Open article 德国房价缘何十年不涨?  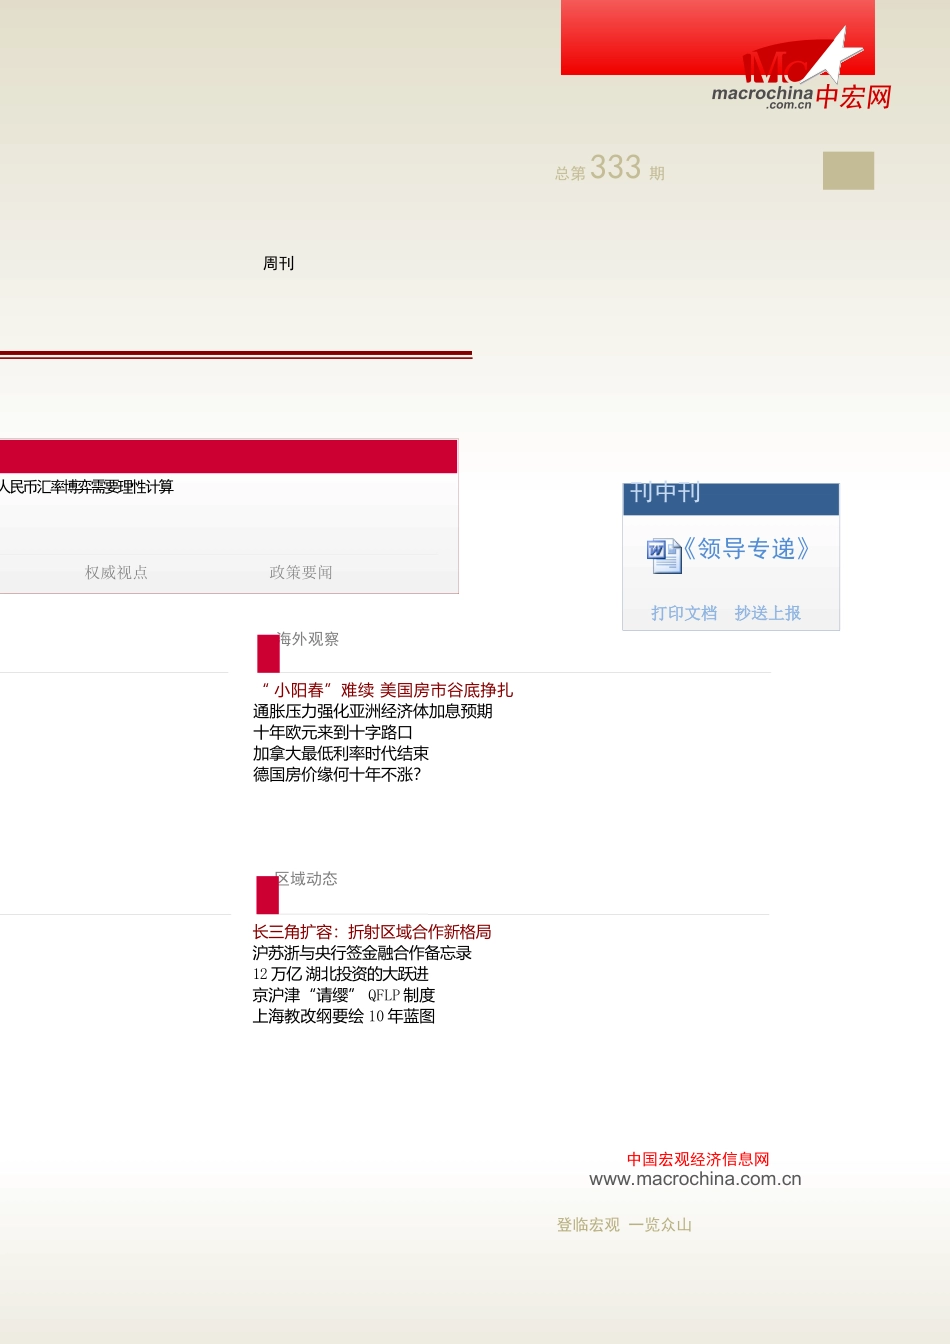pos(337,774)
